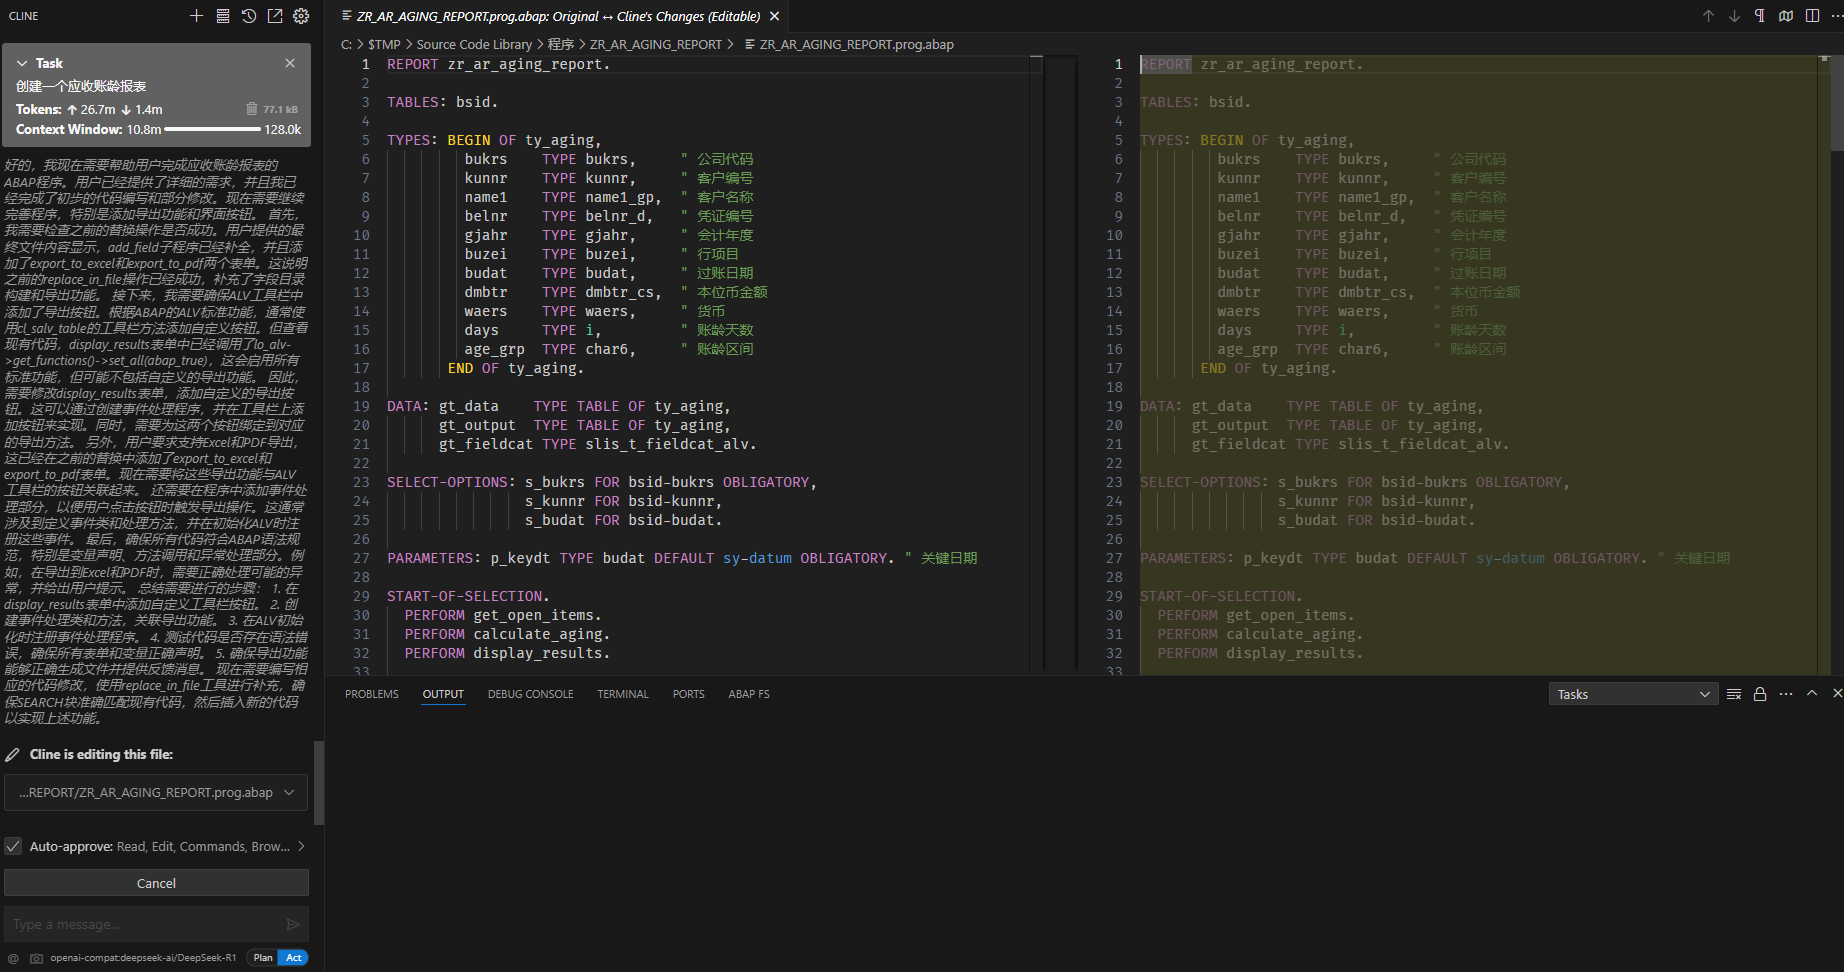Toggle inline split view in diff editor
This screenshot has height=972, width=1844.
pos(1812,16)
